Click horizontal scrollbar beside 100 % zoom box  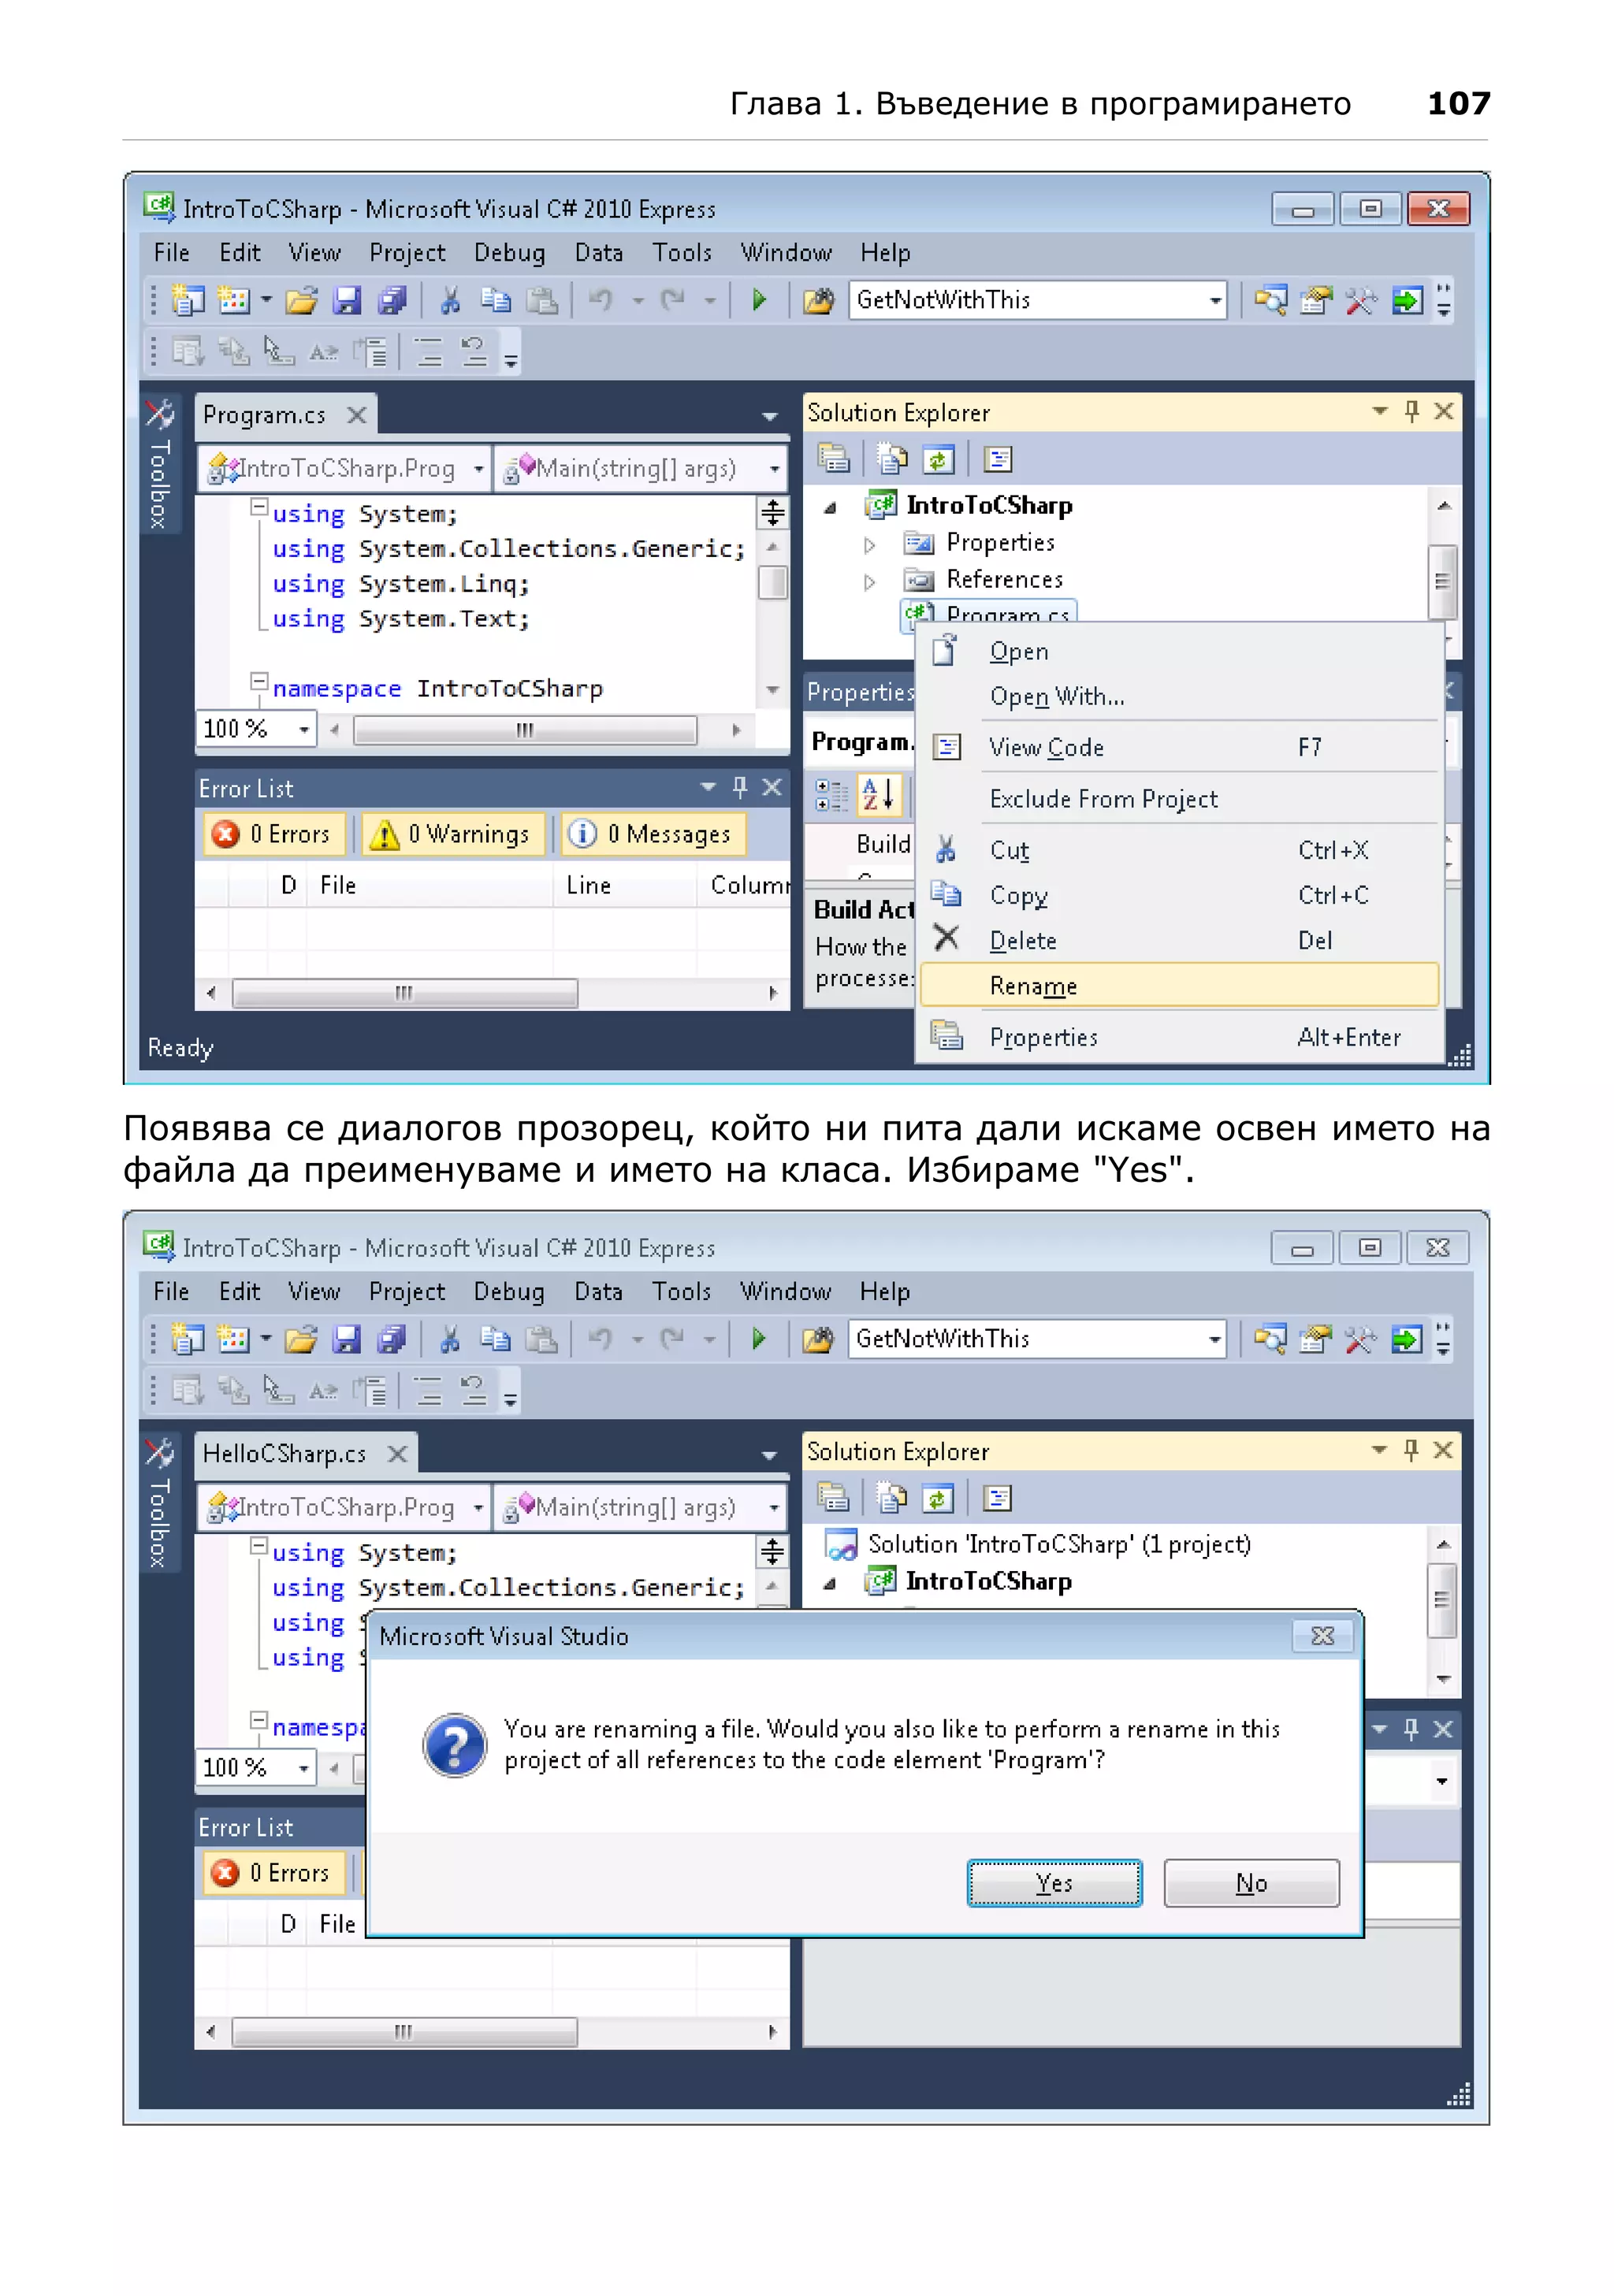coord(524,730)
